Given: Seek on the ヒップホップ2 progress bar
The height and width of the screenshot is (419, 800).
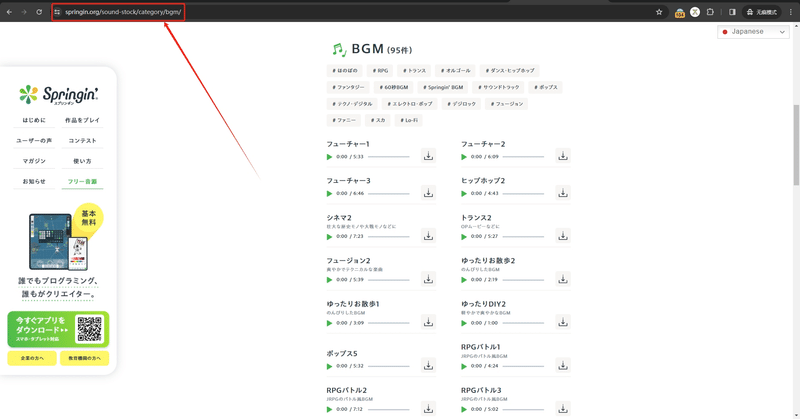Looking at the screenshot, I should pos(523,193).
